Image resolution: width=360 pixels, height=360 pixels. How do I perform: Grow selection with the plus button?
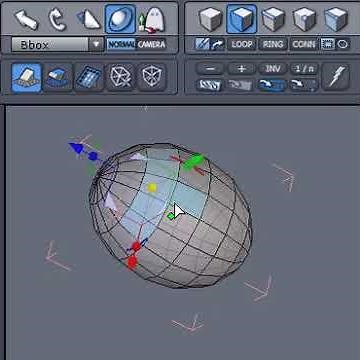click(242, 69)
